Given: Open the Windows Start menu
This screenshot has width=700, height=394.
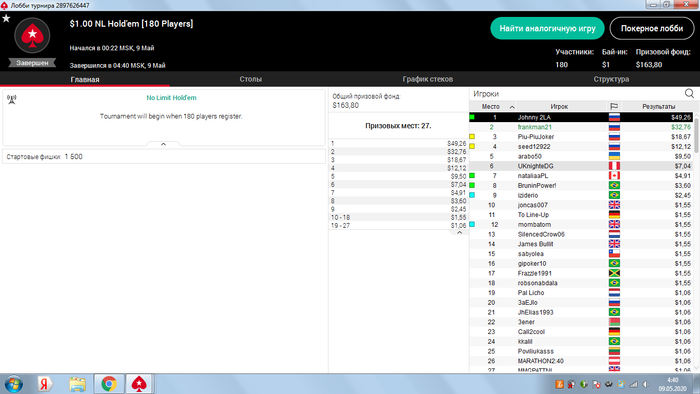Looking at the screenshot, I should 14,384.
